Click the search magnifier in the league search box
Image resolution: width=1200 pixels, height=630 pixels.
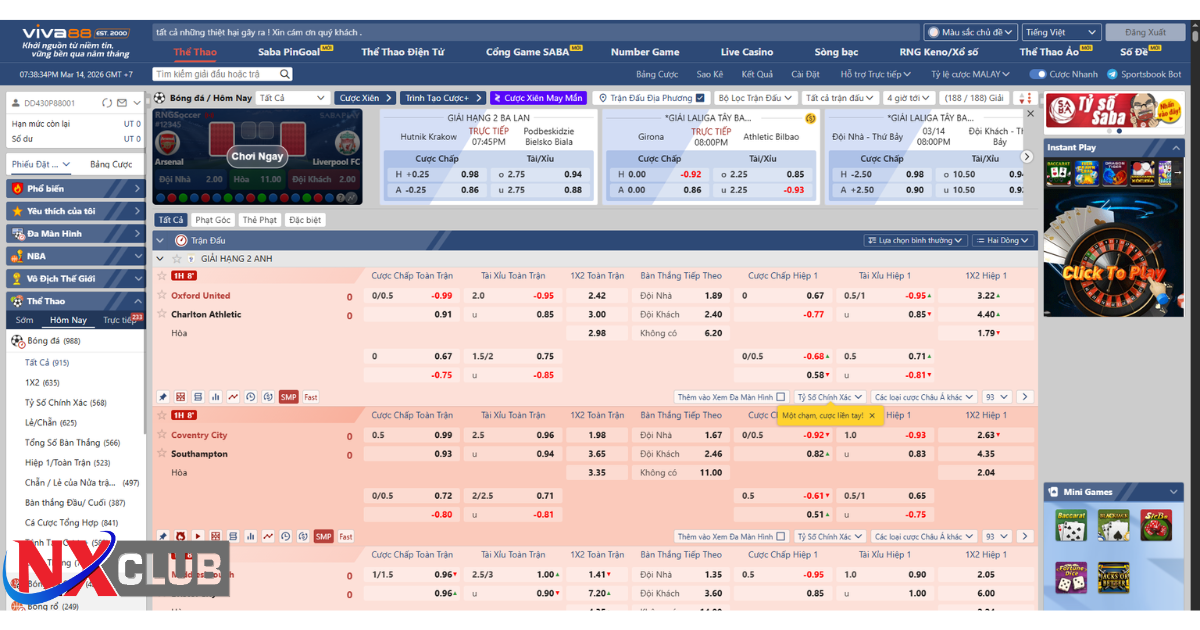pyautogui.click(x=283, y=73)
